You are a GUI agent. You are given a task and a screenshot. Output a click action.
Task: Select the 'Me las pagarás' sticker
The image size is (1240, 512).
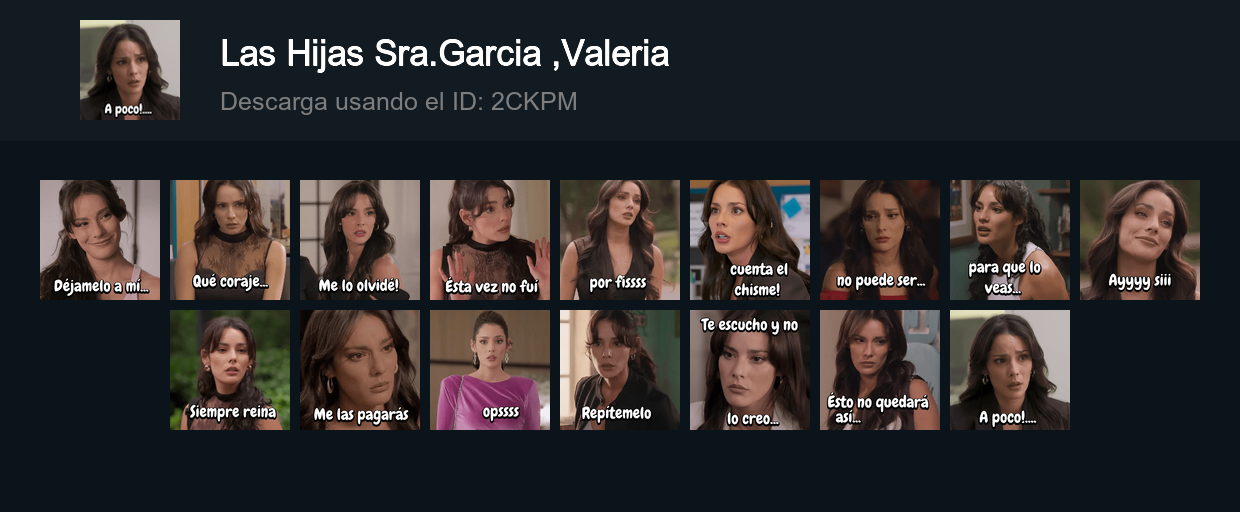pyautogui.click(x=360, y=370)
